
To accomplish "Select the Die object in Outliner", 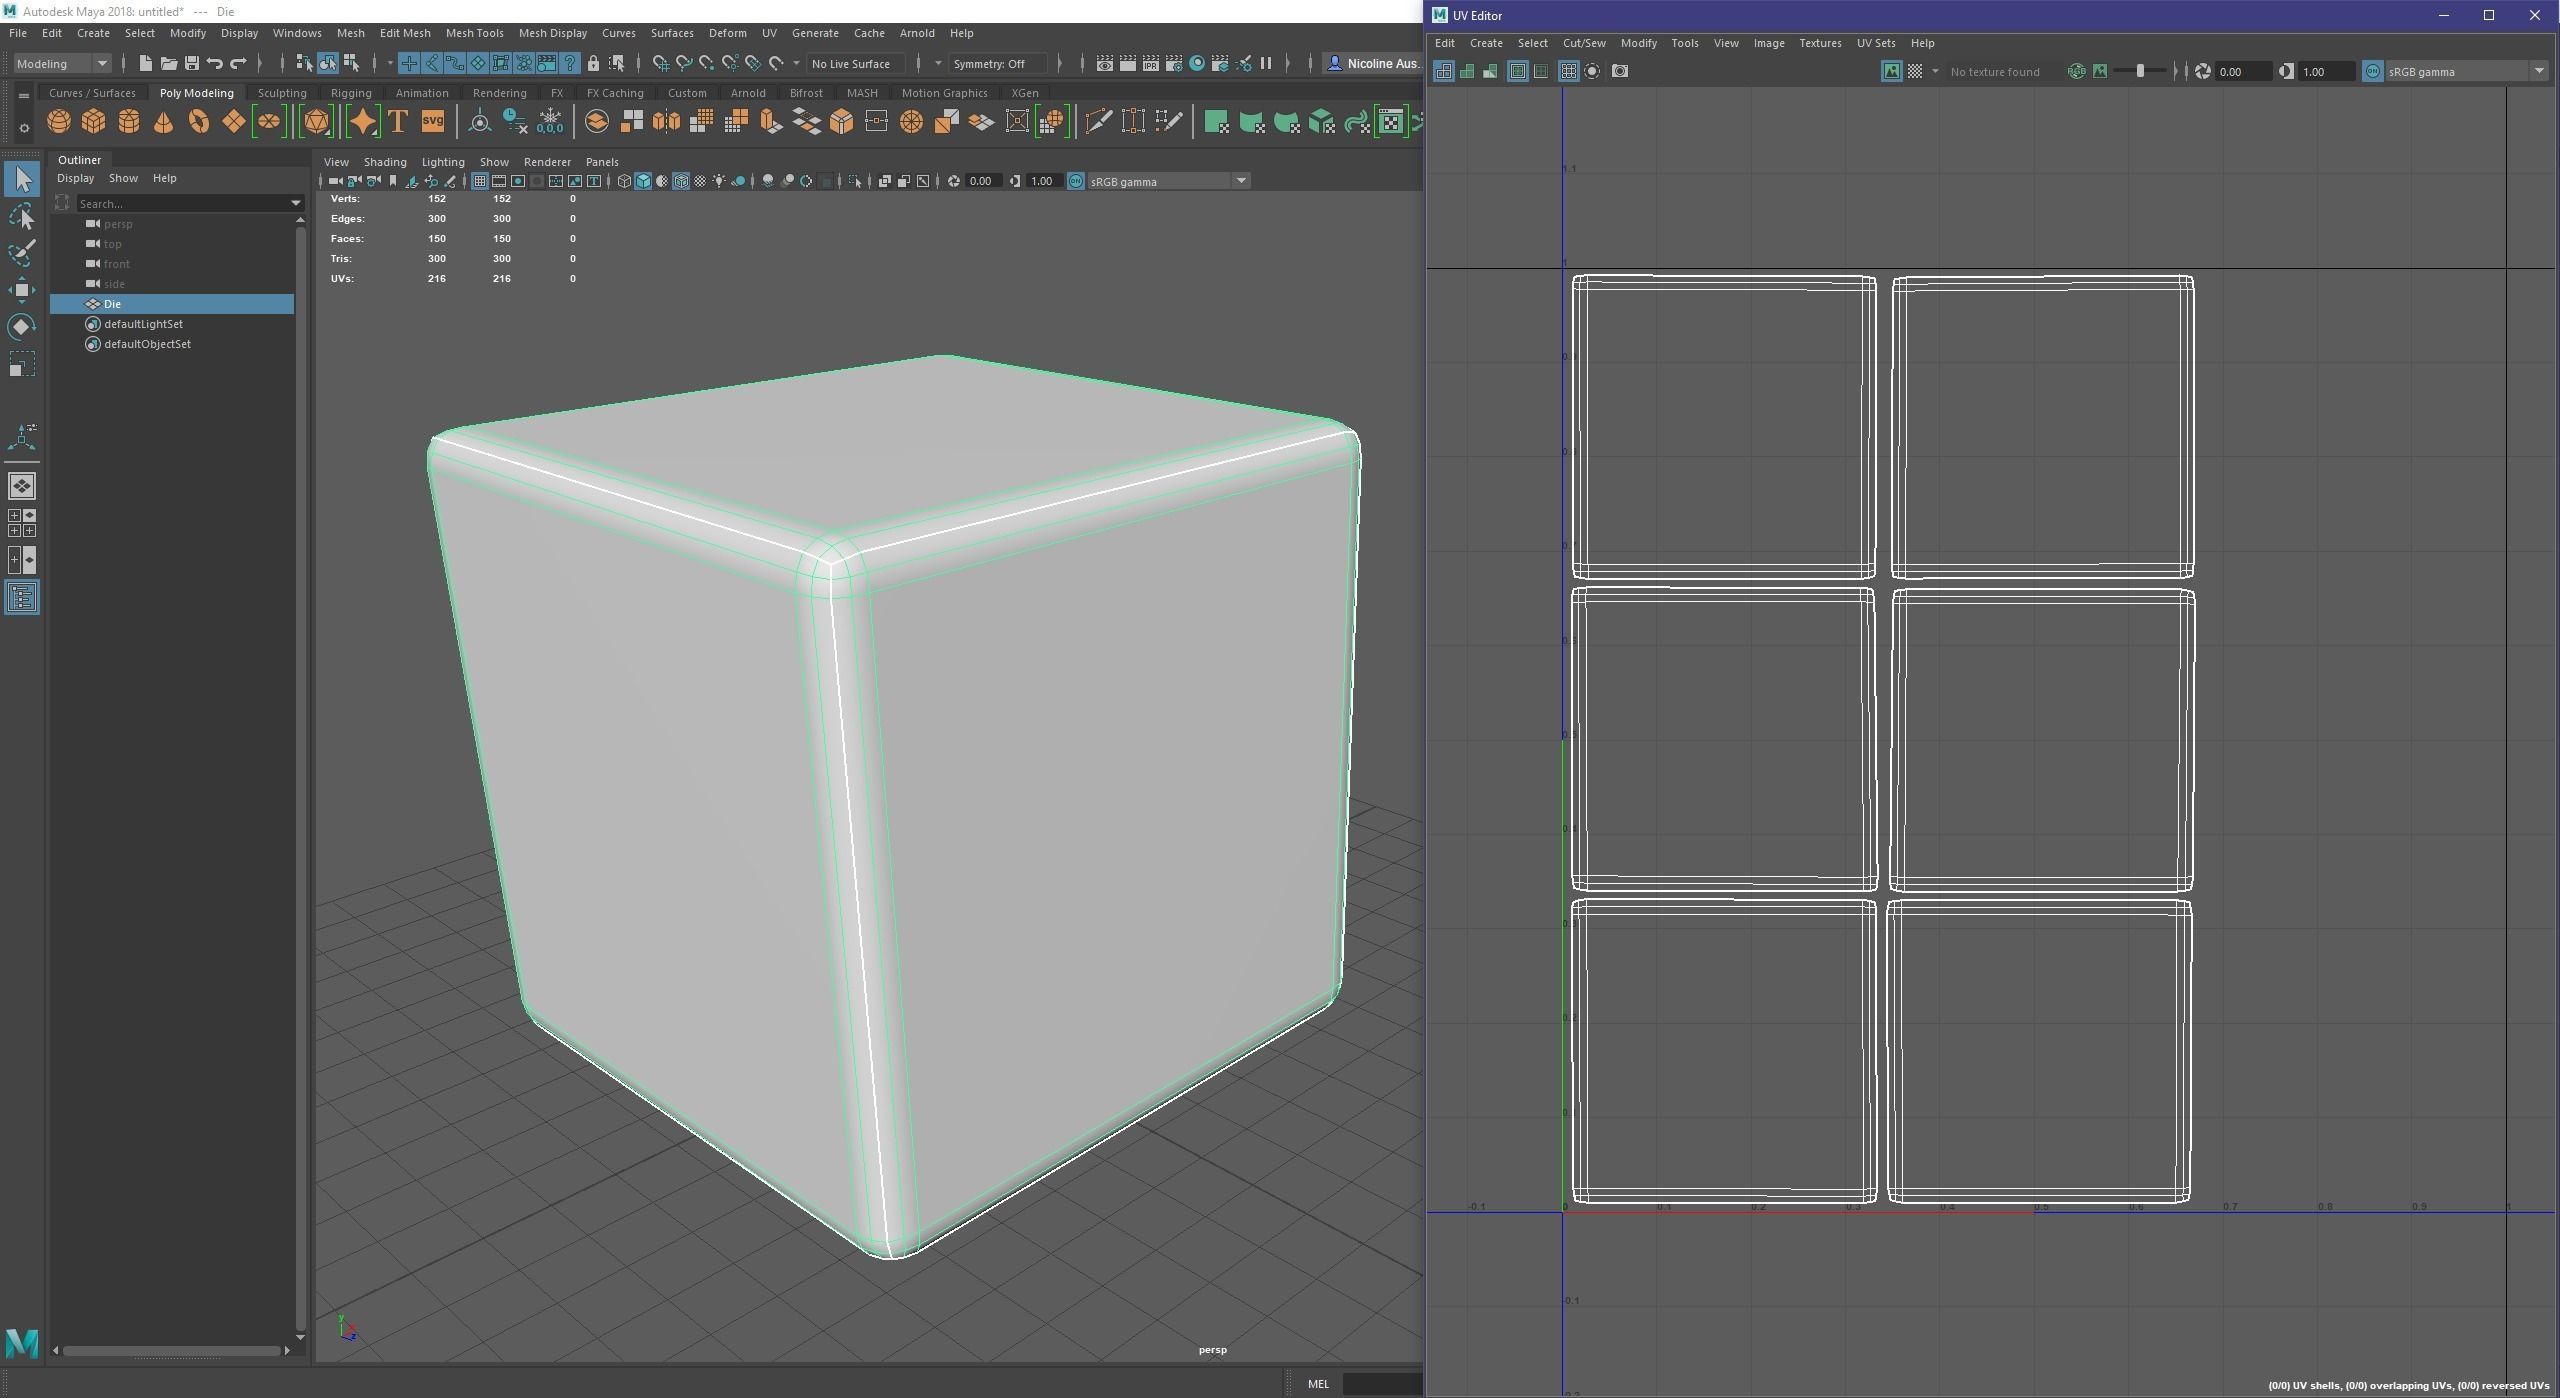I will point(112,304).
